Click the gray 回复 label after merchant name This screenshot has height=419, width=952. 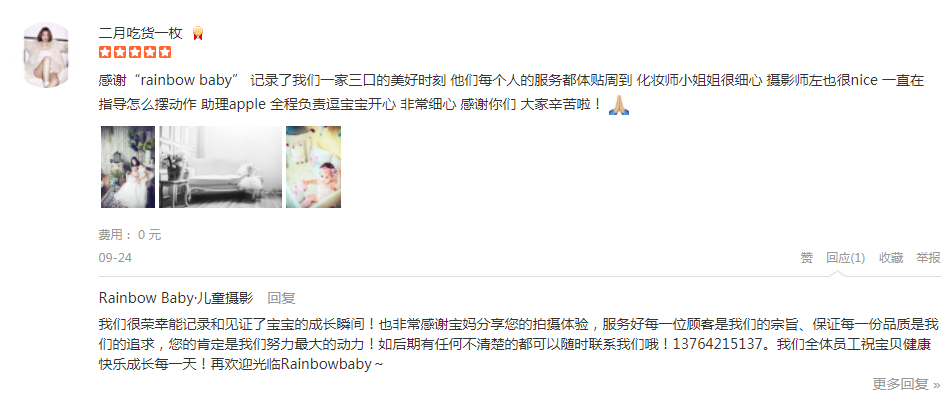(281, 298)
